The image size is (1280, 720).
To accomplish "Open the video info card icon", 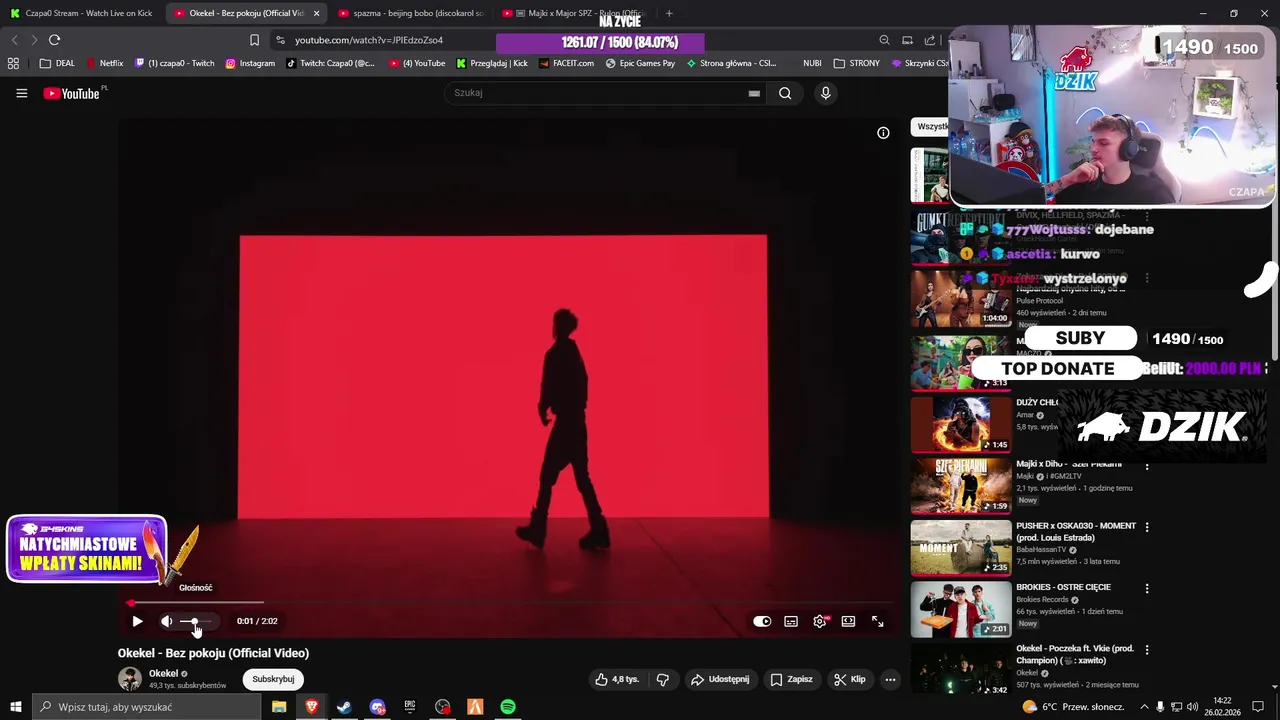I will point(883,133).
